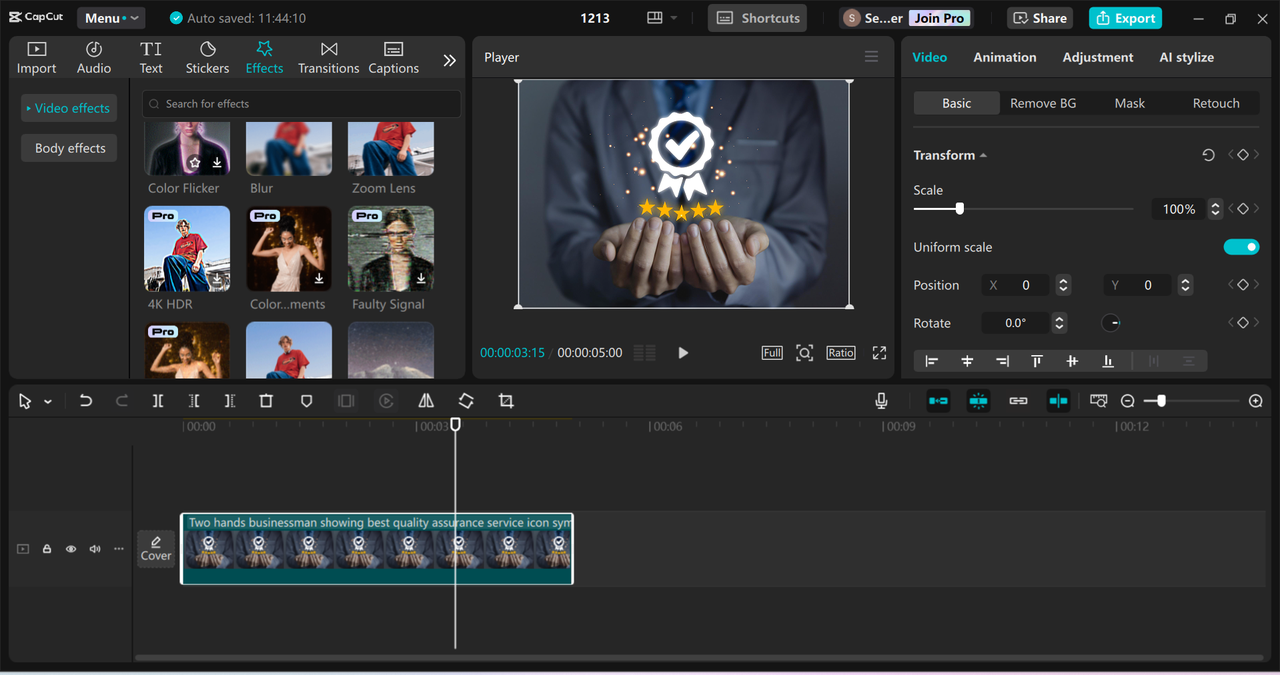Viewport: 1280px width, 675px height.
Task: Select the Blur effect thumbnail
Action: coord(288,148)
